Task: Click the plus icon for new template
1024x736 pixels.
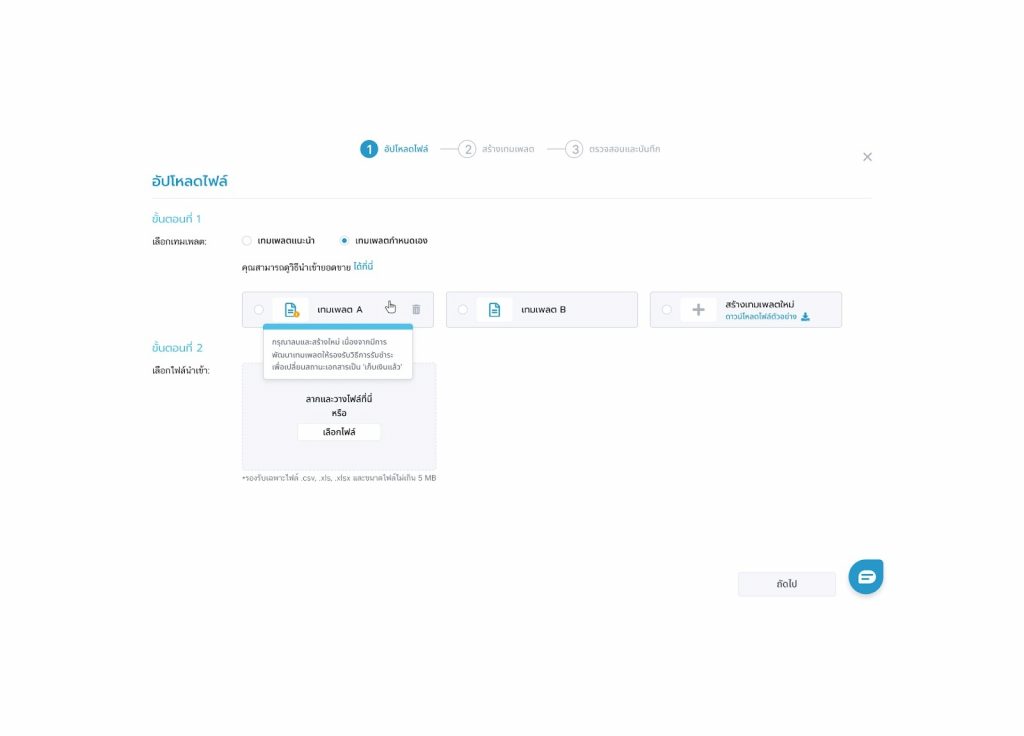Action: coord(698,310)
